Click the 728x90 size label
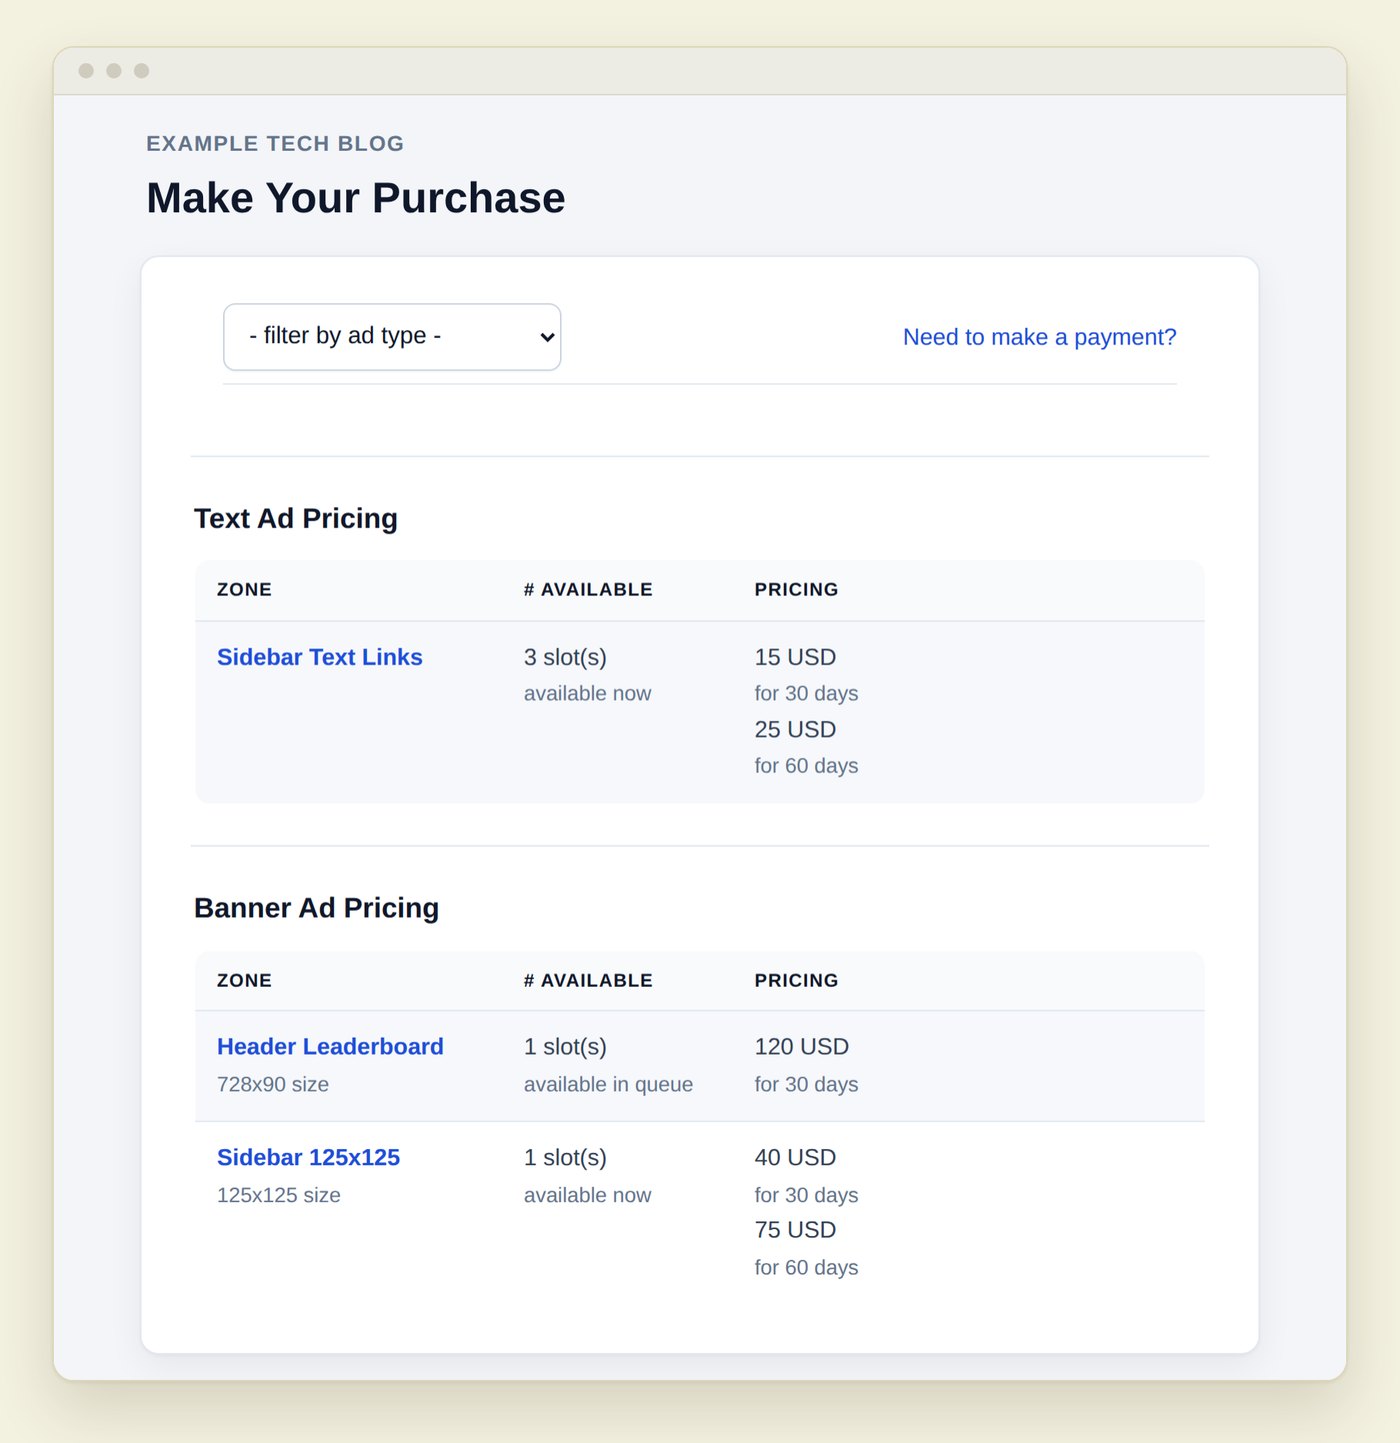This screenshot has width=1400, height=1443. tap(273, 1084)
